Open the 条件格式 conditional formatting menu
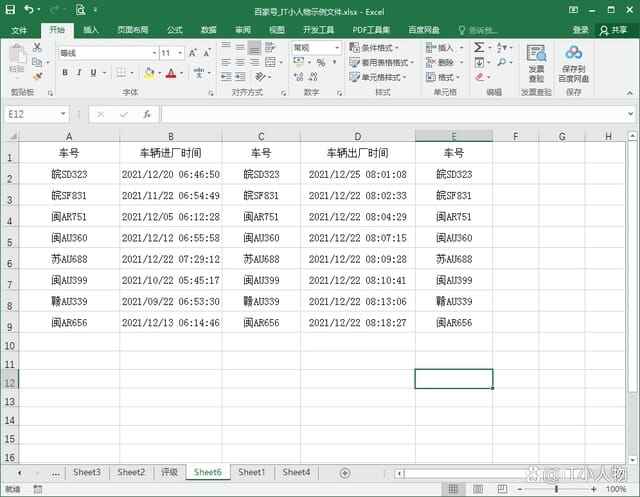This screenshot has width=640, height=497. pos(374,48)
